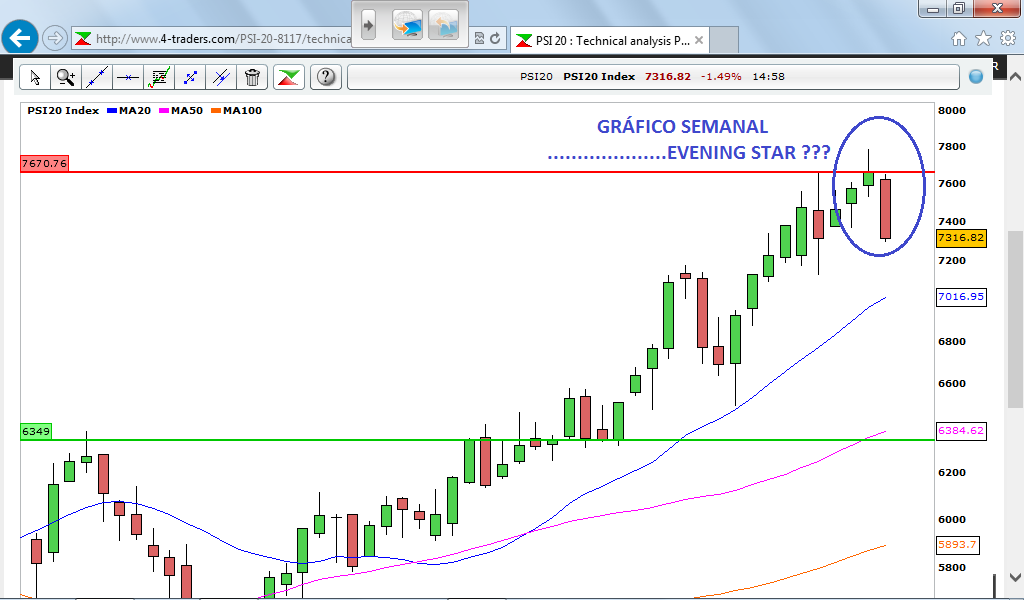Click the MA50 value 6384.62 label
The height and width of the screenshot is (600, 1024).
(961, 431)
